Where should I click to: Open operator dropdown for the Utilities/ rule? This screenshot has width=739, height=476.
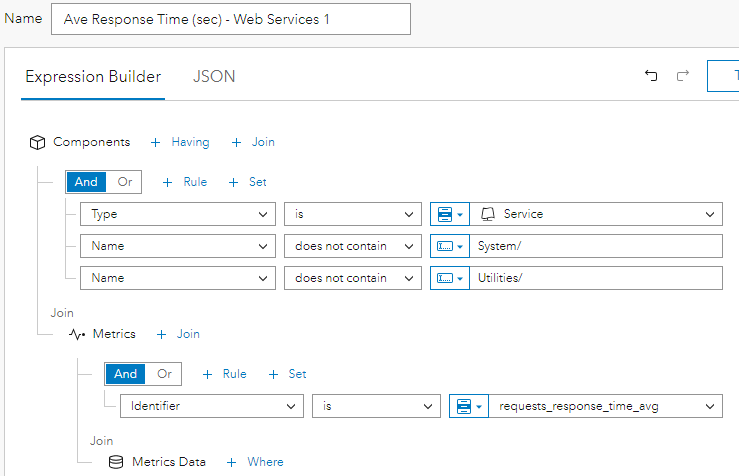tap(353, 278)
